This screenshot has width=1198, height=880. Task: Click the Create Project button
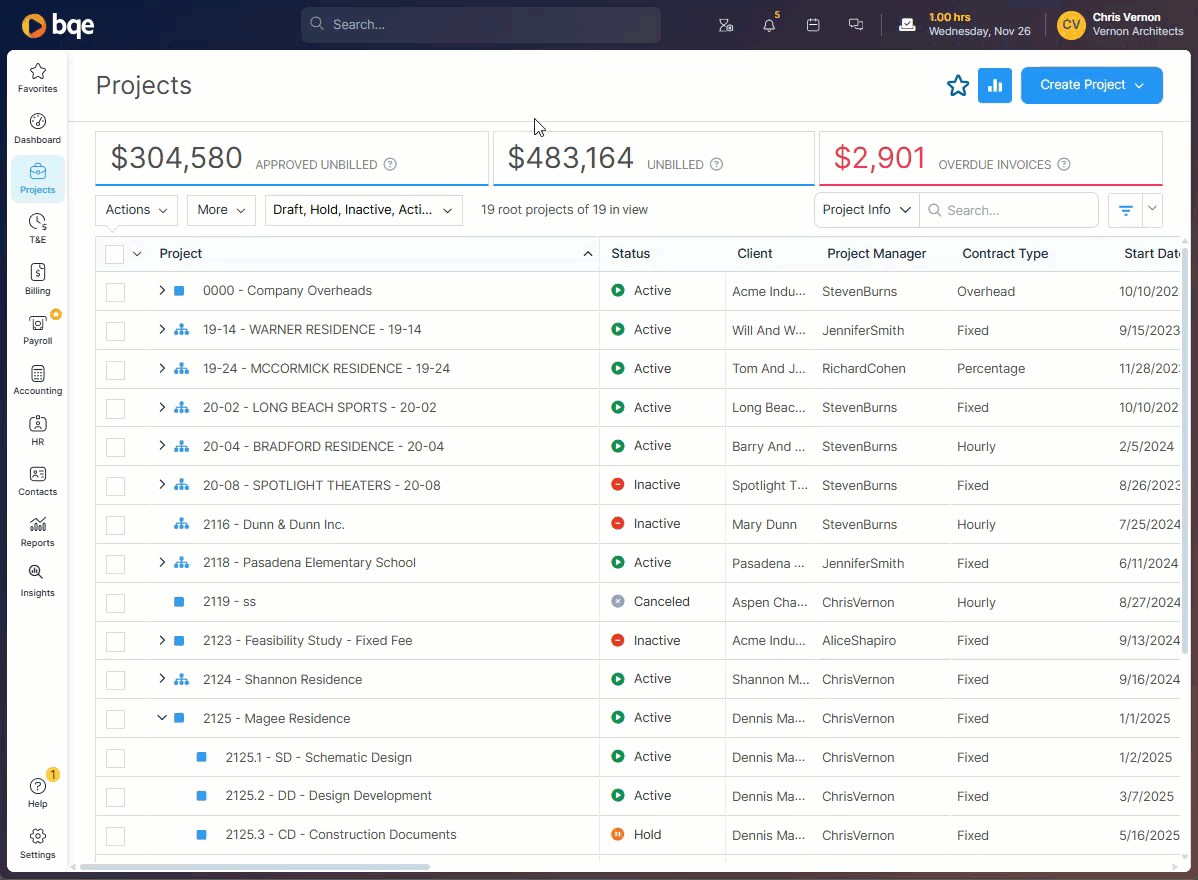pyautogui.click(x=1091, y=85)
